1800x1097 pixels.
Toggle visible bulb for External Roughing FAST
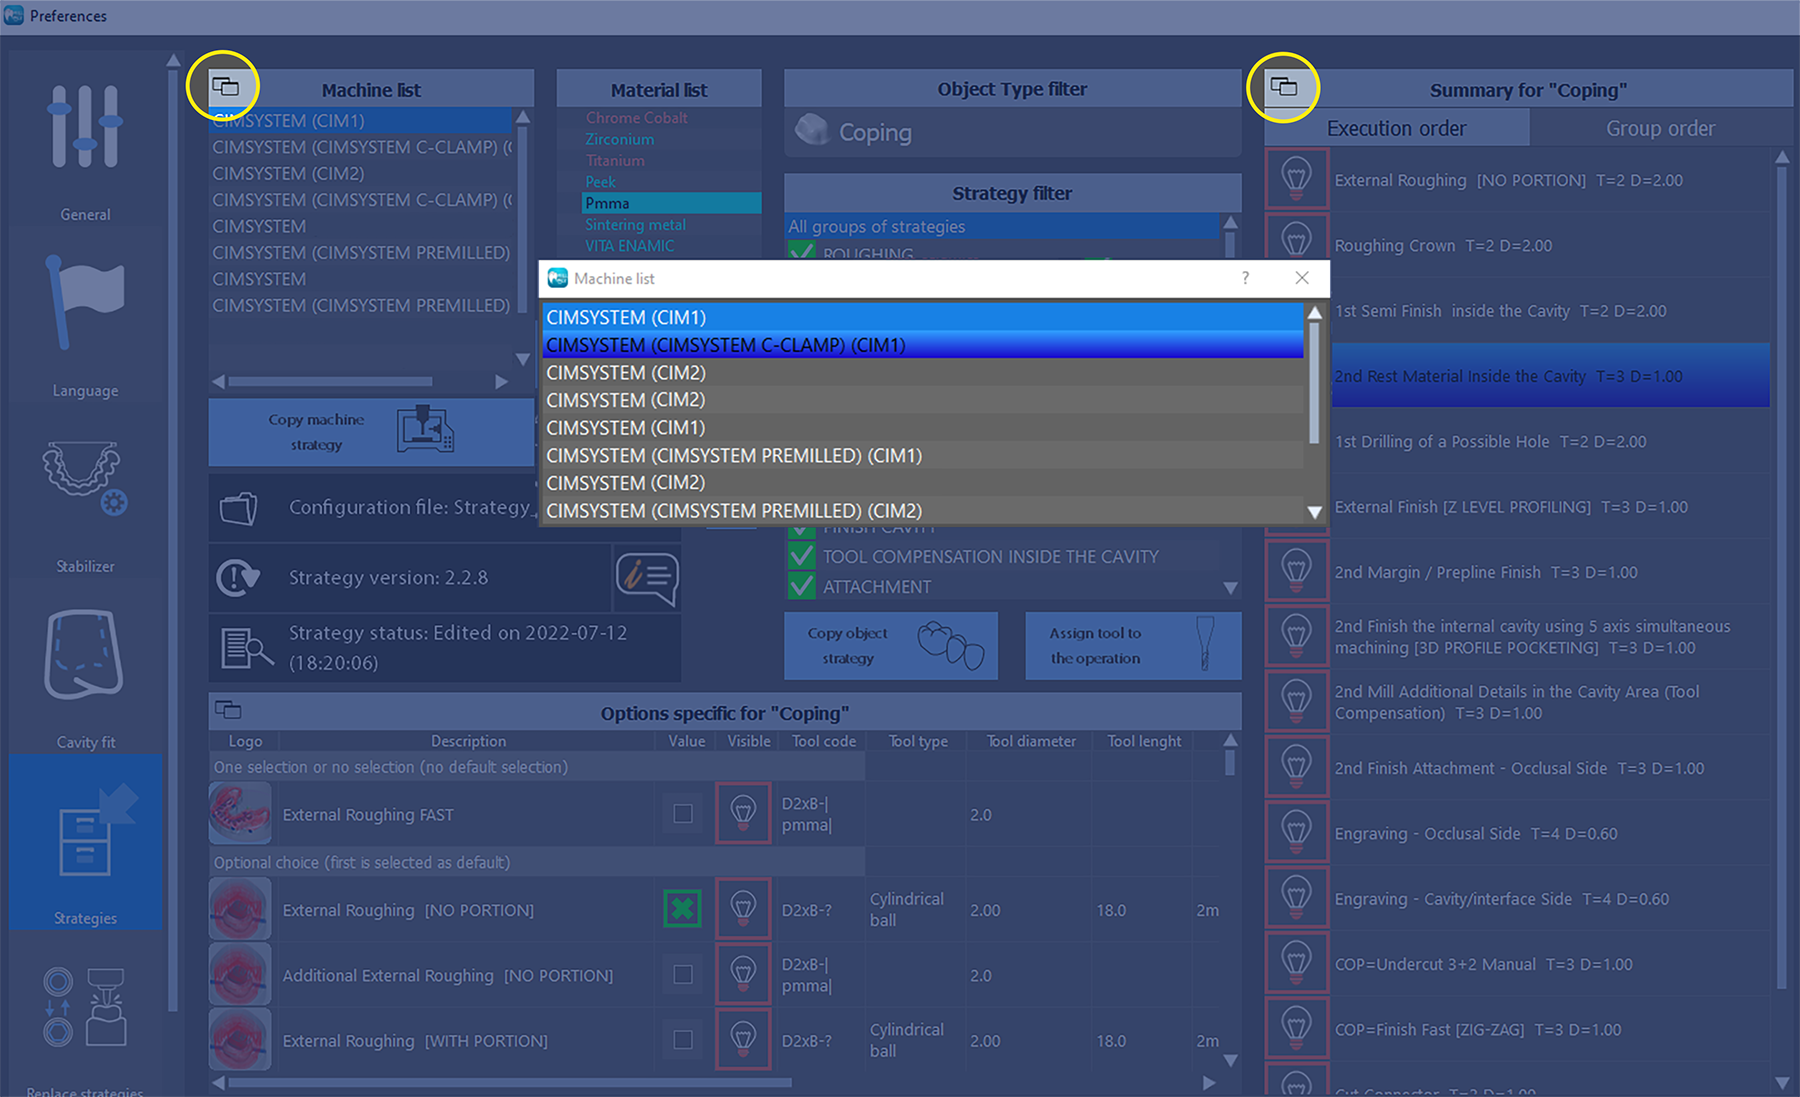743,813
